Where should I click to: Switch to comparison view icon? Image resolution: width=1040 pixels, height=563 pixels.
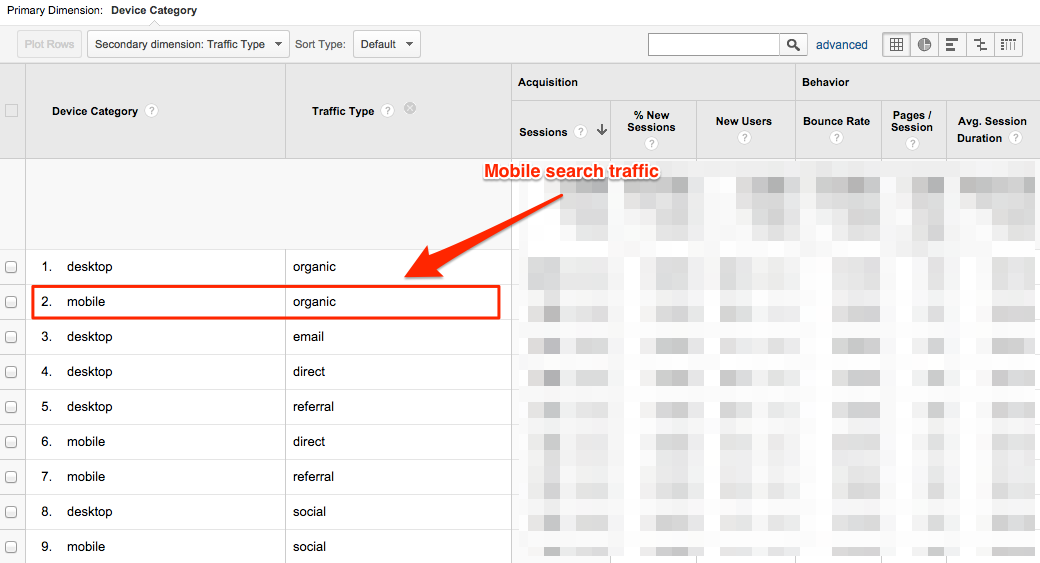[x=980, y=44]
